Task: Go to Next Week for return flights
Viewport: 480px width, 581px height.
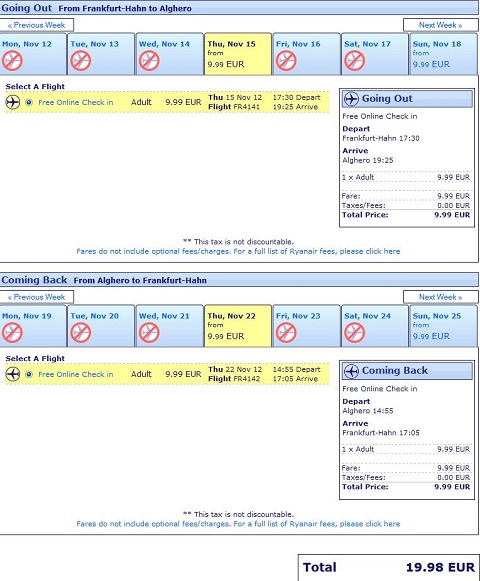Action: (x=440, y=297)
